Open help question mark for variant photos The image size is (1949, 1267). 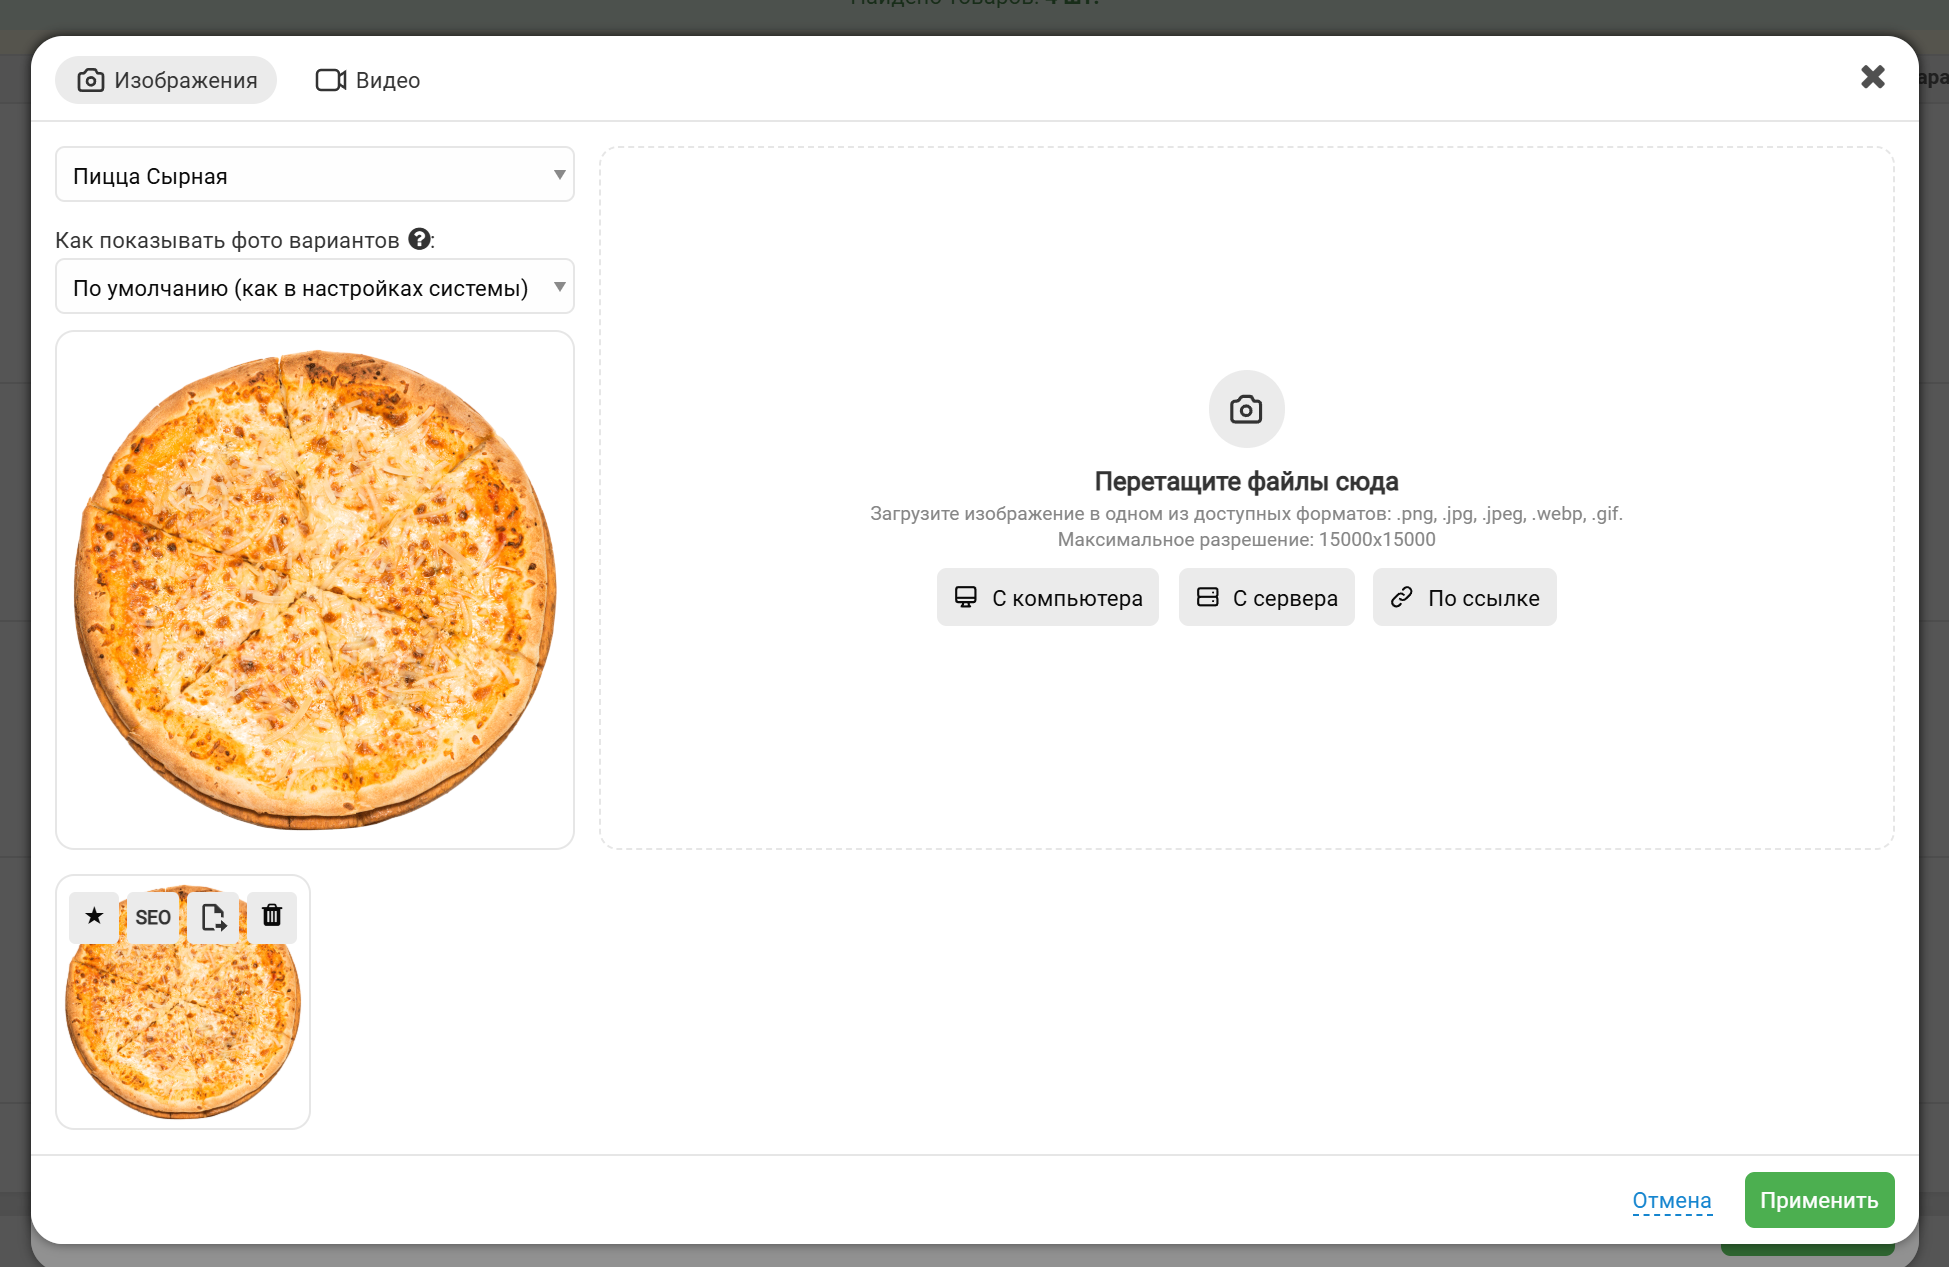coord(420,239)
